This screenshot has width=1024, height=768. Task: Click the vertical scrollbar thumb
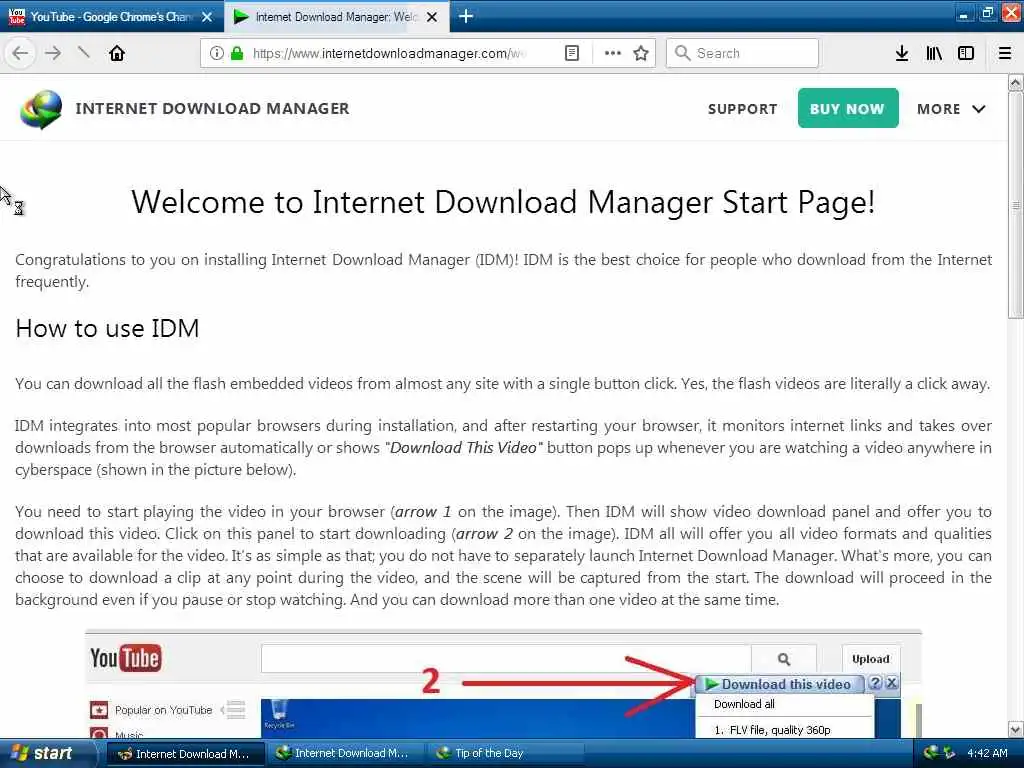click(x=1015, y=205)
